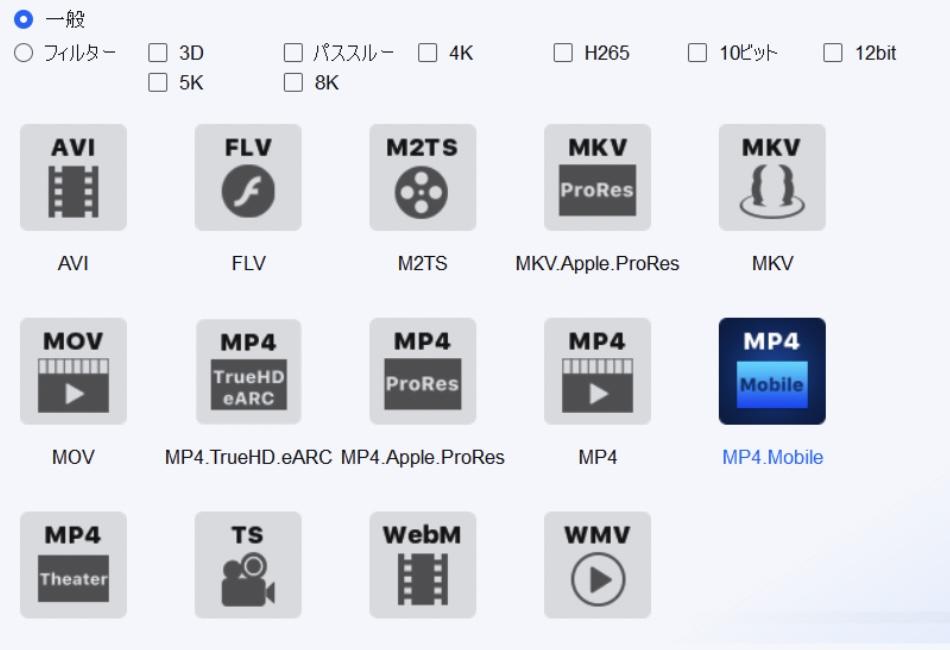This screenshot has width=950, height=650.
Task: Click the blue MP4.Mobile label
Action: [772, 457]
